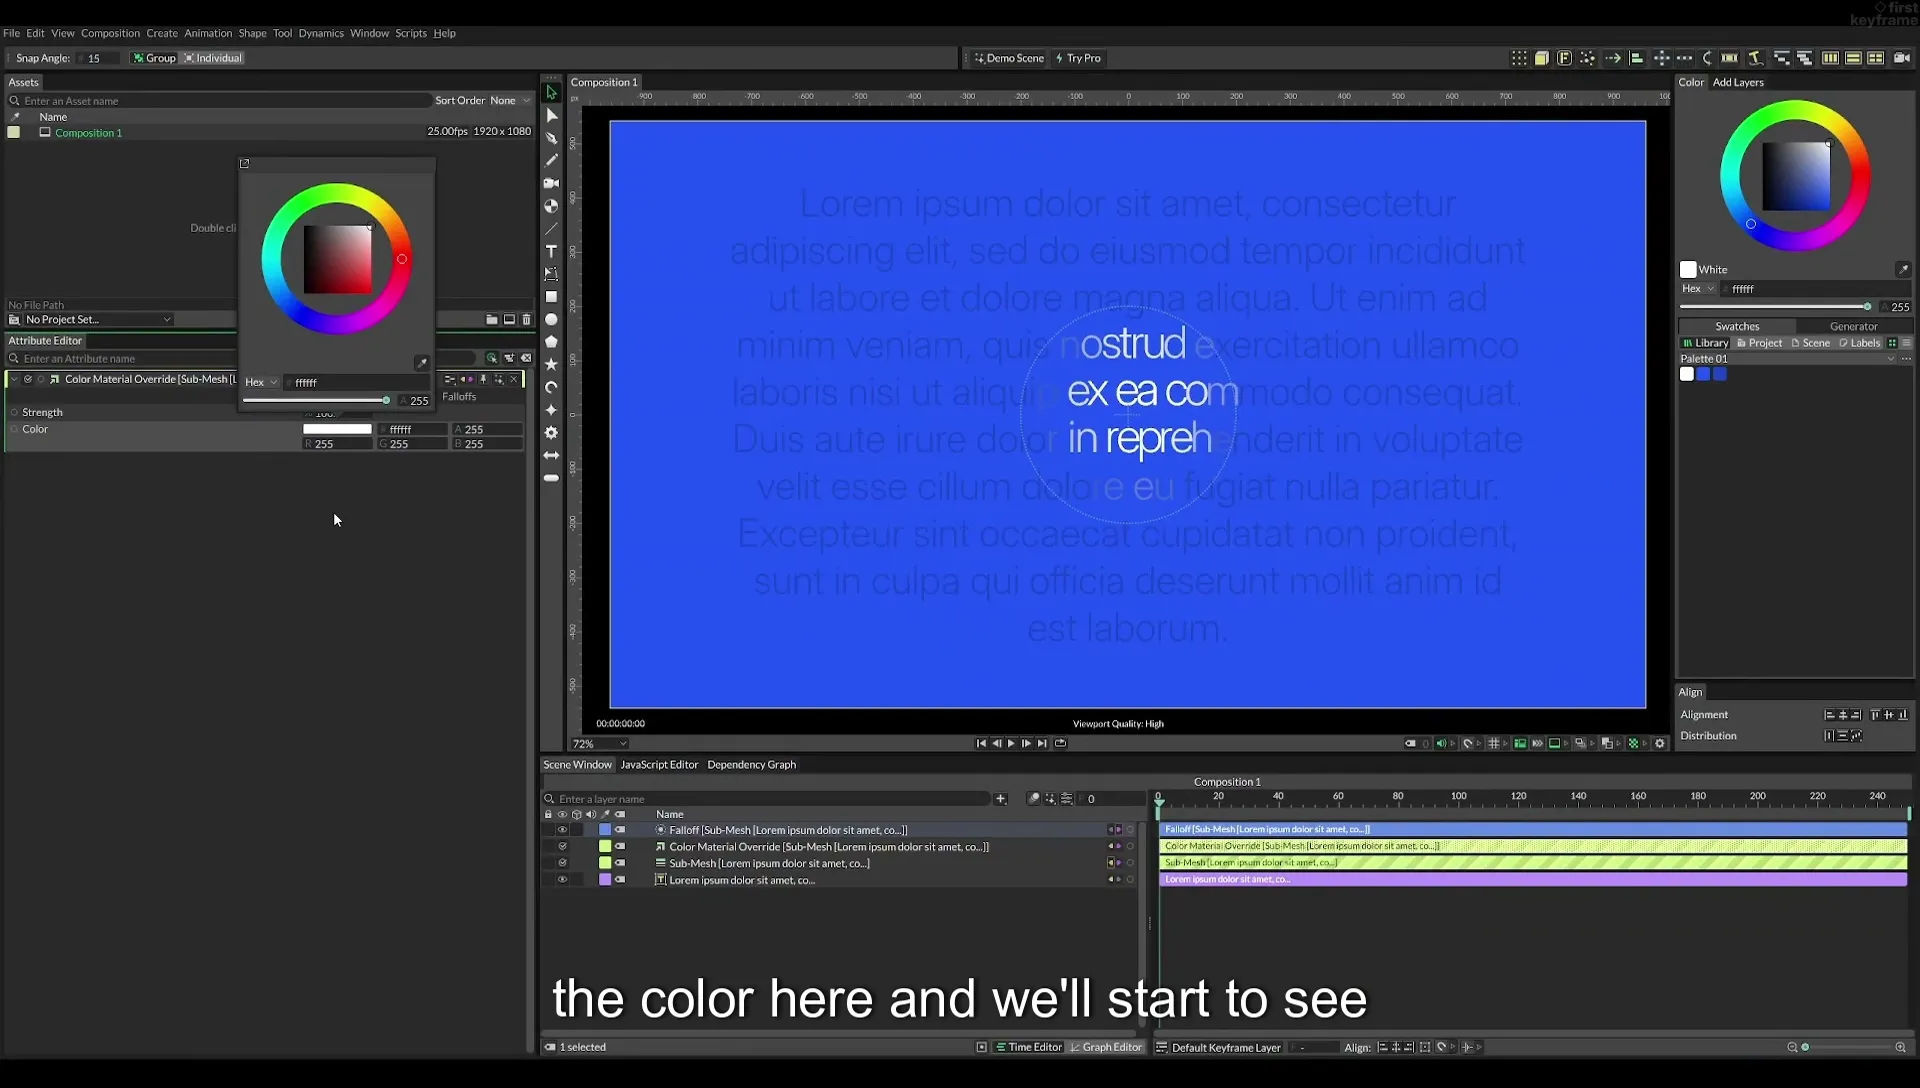The image size is (1920, 1088).
Task: Open the Graph Editor
Action: [1106, 1047]
